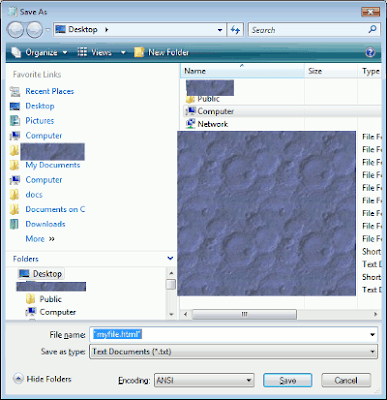Select the Public folder in file list
This screenshot has height=400, width=387.
pos(208,99)
